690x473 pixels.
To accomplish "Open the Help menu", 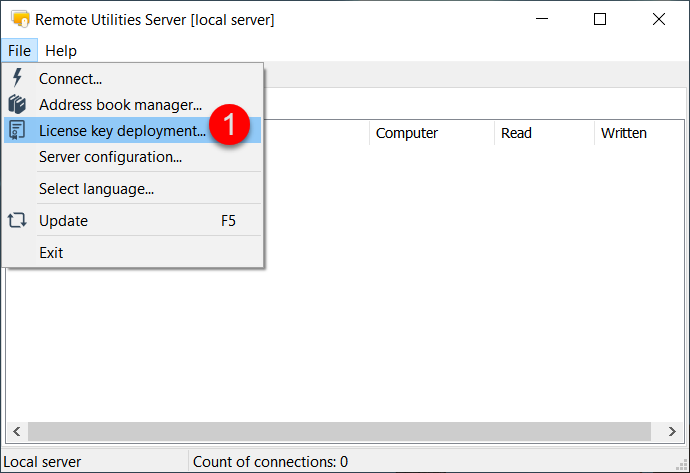I will pyautogui.click(x=61, y=51).
